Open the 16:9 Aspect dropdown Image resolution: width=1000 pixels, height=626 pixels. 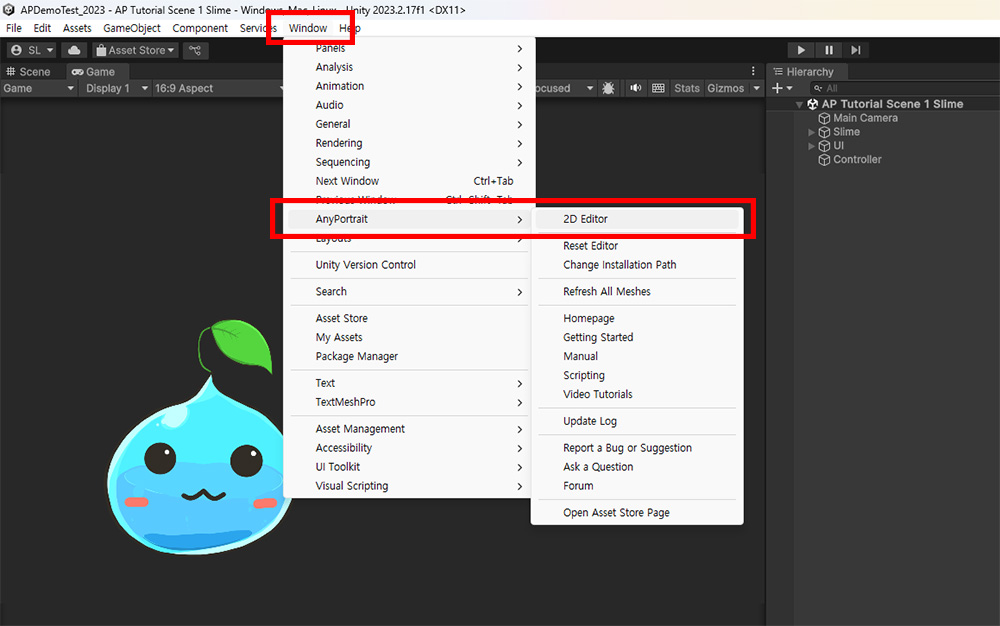click(x=217, y=88)
